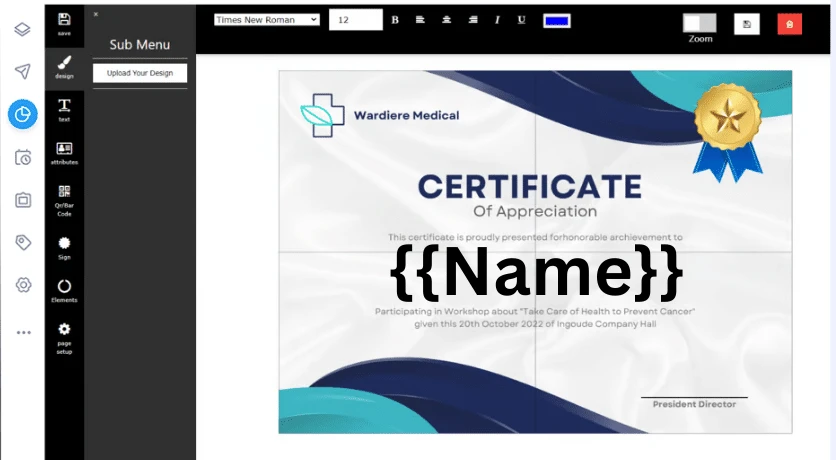Open the price tag icon
Image resolution: width=836 pixels, height=460 pixels.
(22, 243)
